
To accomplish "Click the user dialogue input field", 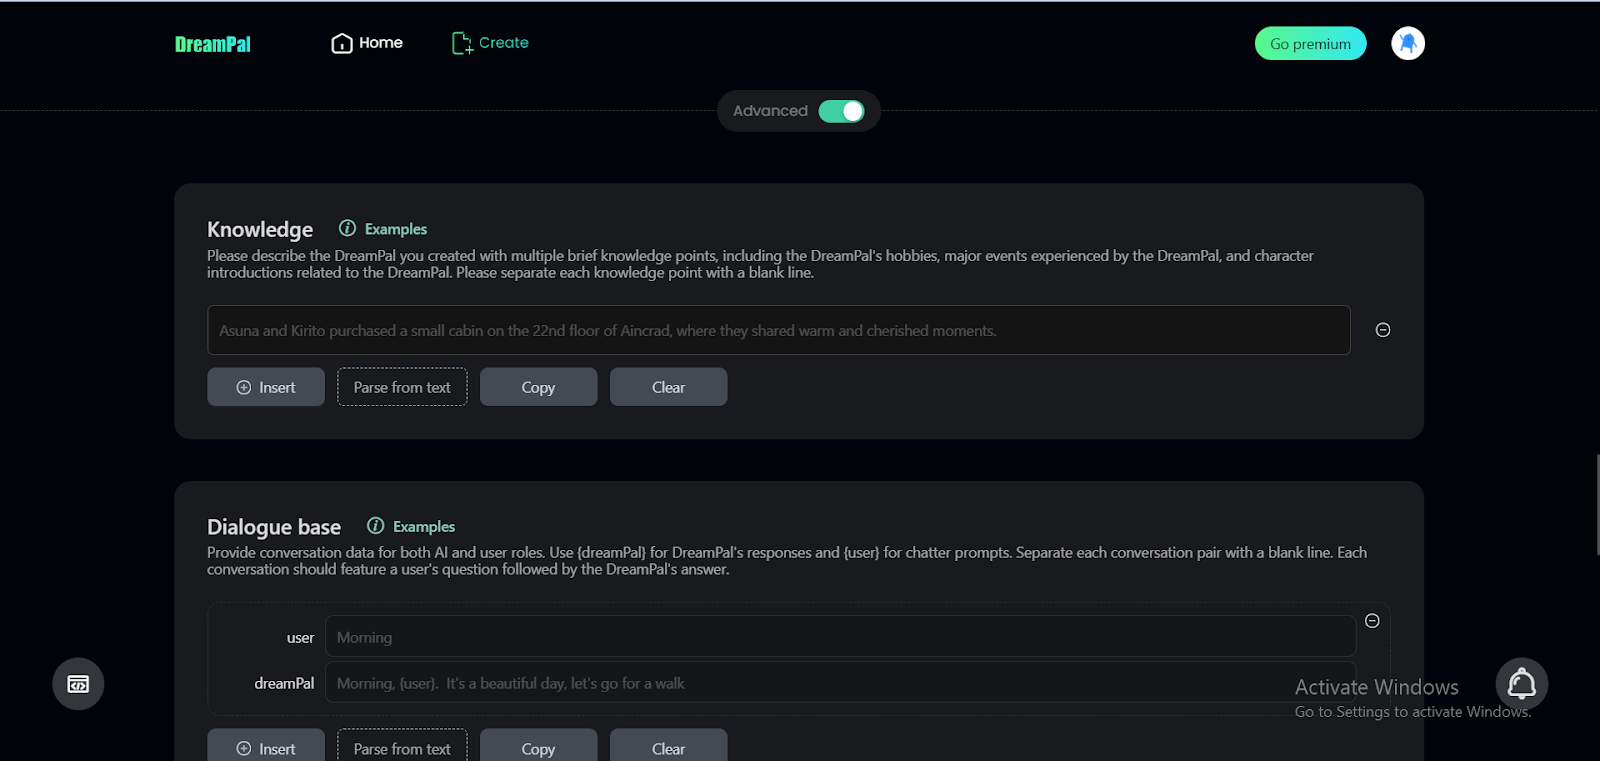I will click(840, 637).
